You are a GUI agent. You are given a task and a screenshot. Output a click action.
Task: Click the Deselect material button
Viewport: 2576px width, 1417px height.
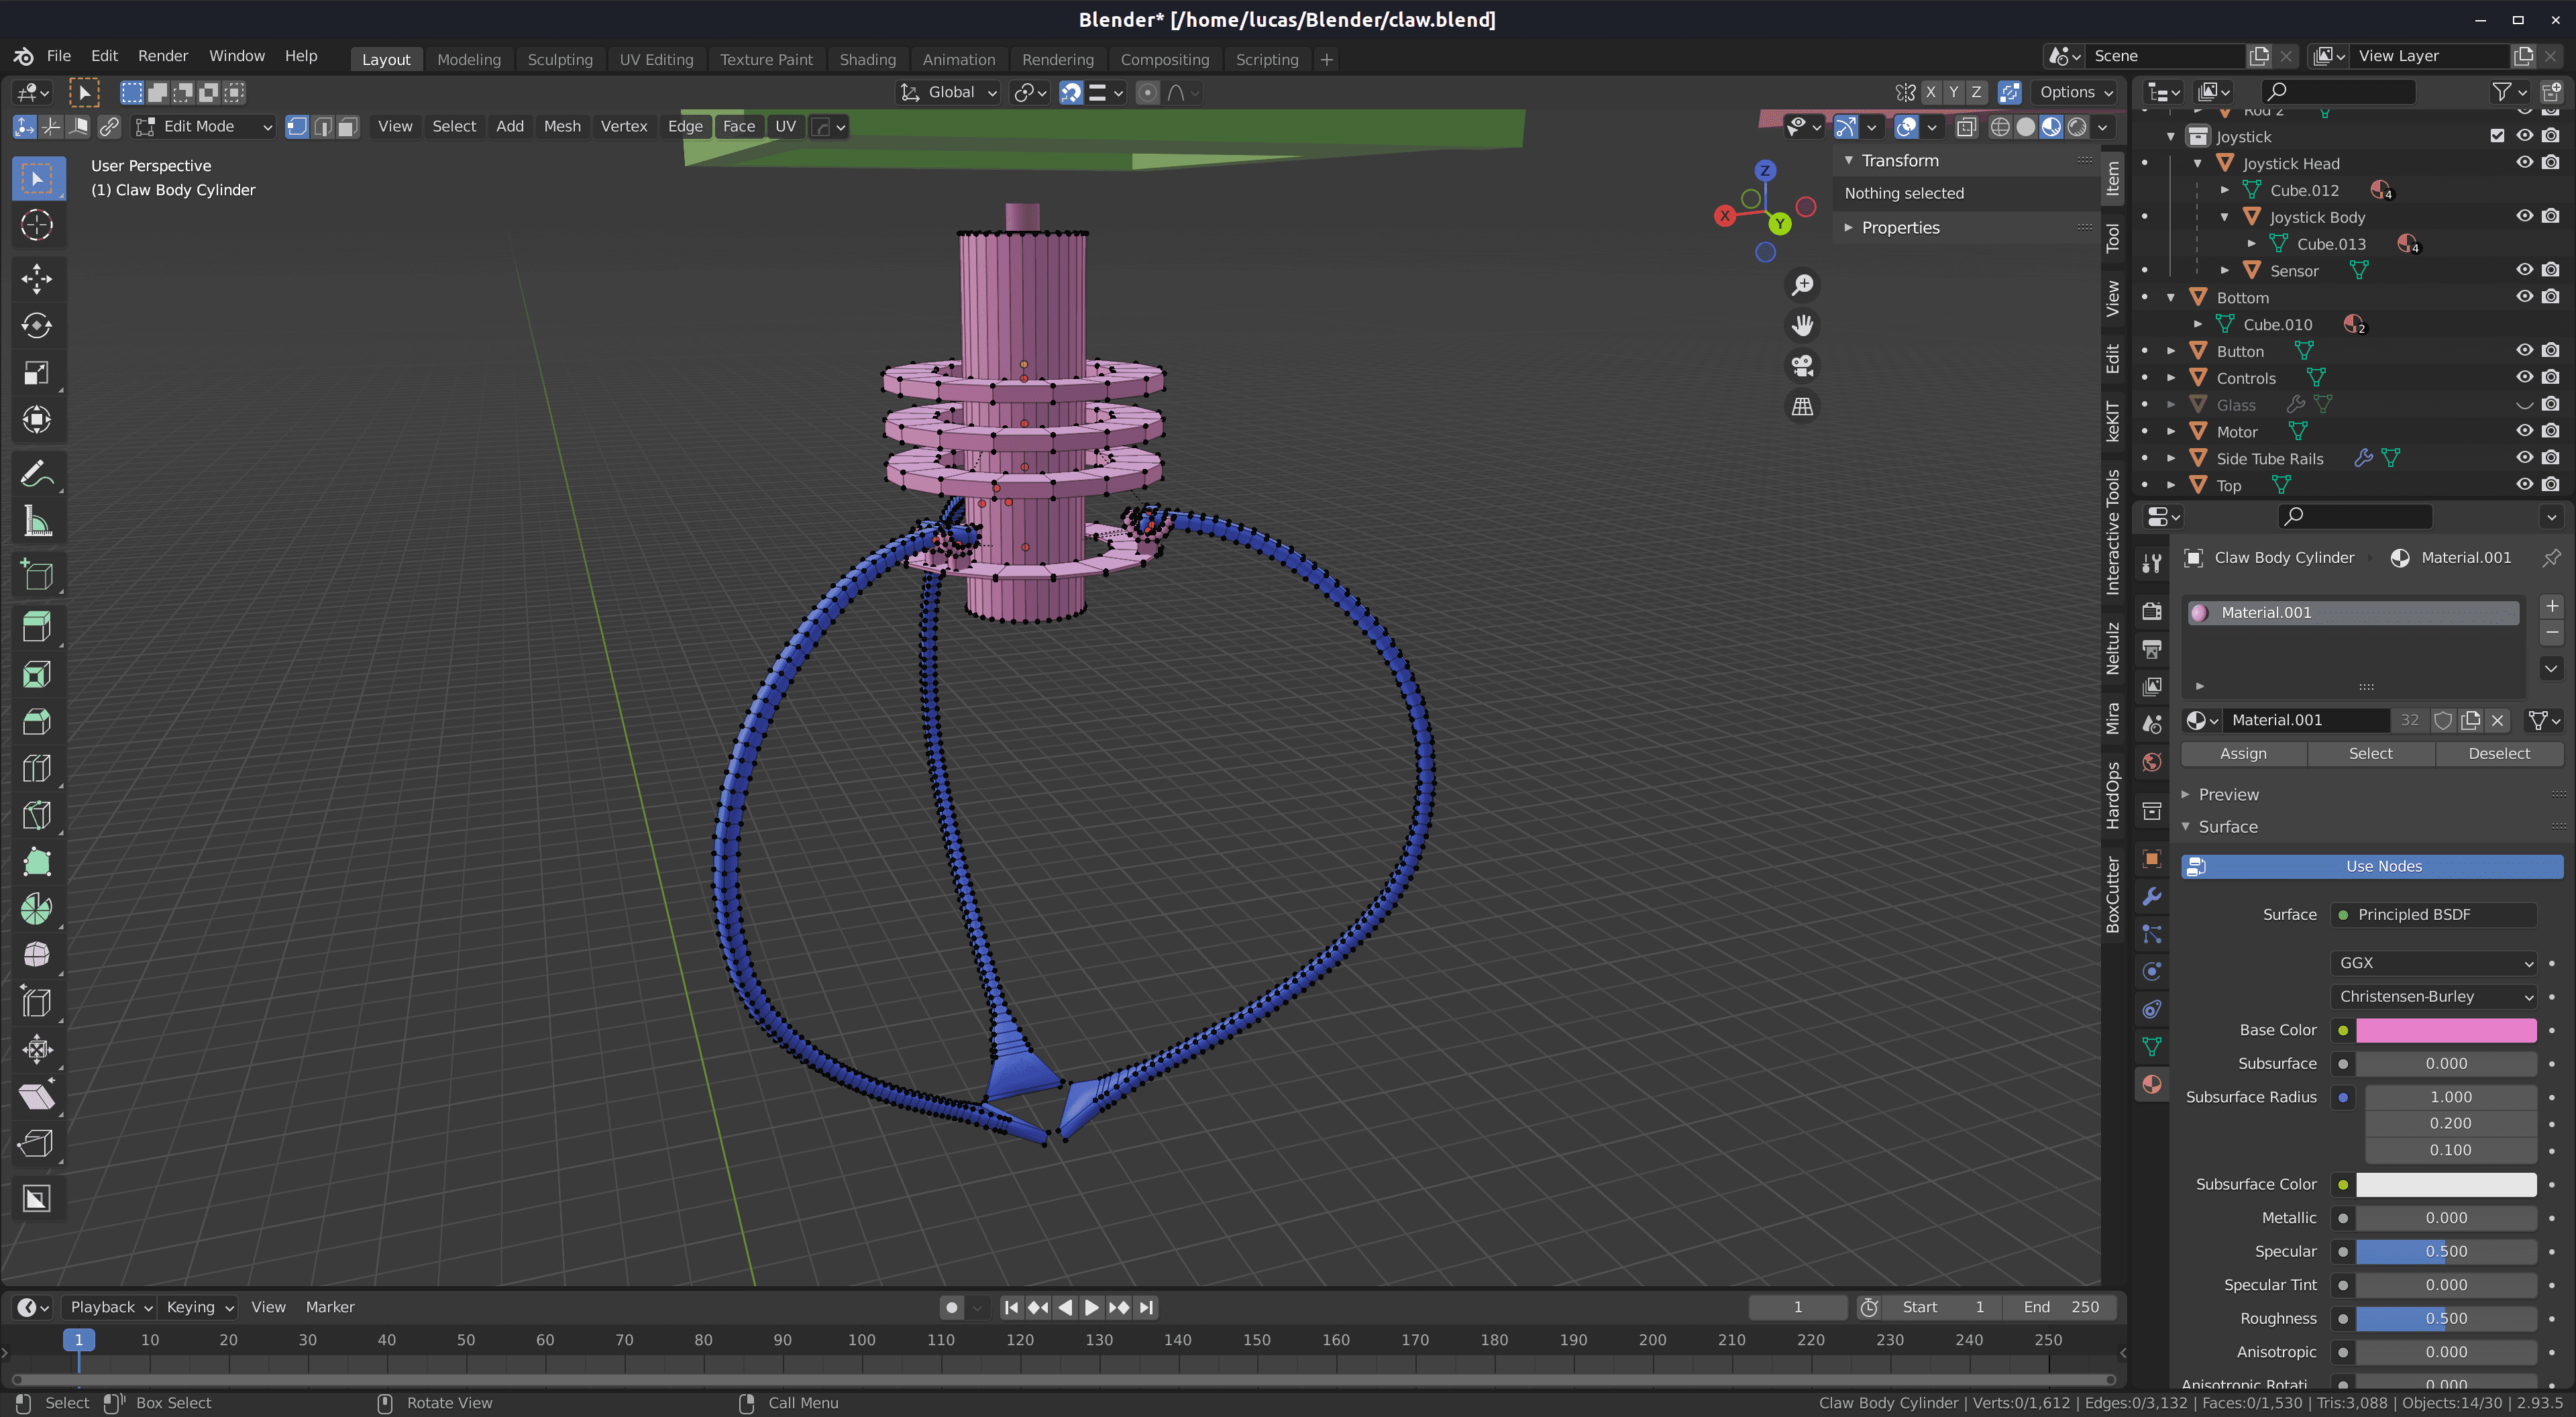(2498, 753)
